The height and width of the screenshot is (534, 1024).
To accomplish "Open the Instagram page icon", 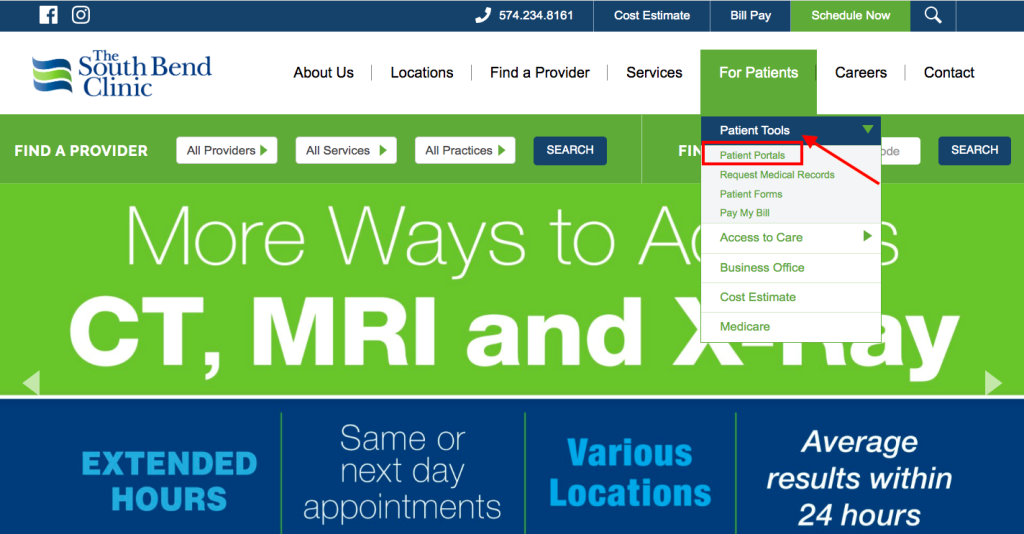I will pyautogui.click(x=81, y=15).
